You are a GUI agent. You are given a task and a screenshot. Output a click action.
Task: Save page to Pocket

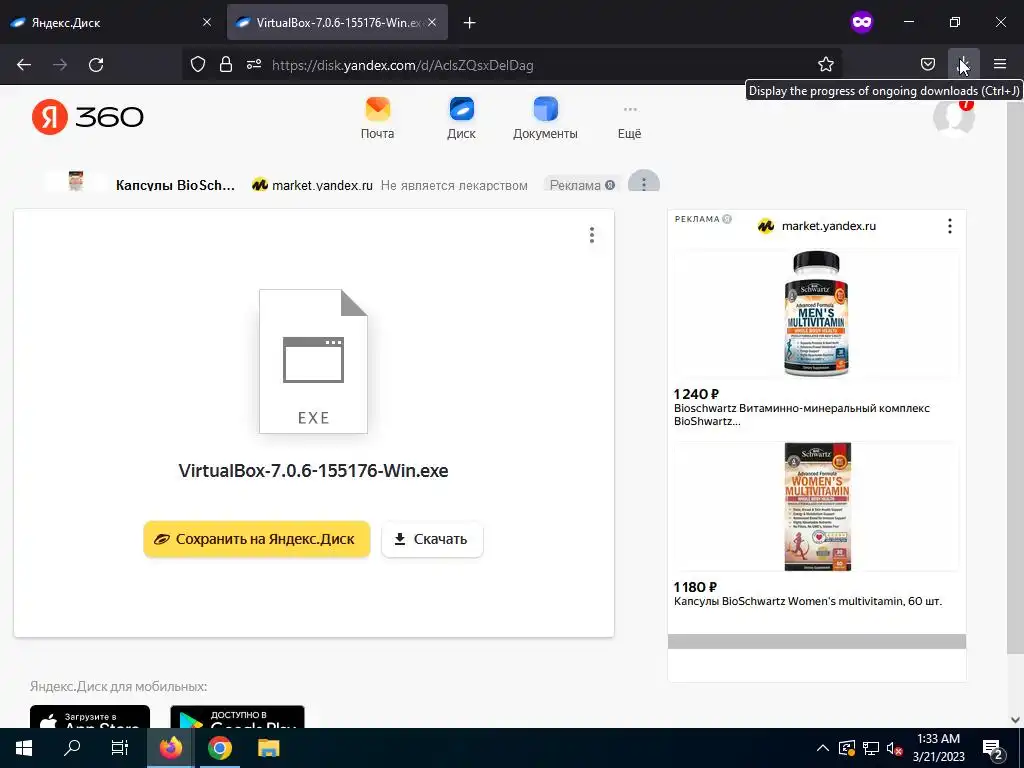(x=927, y=64)
